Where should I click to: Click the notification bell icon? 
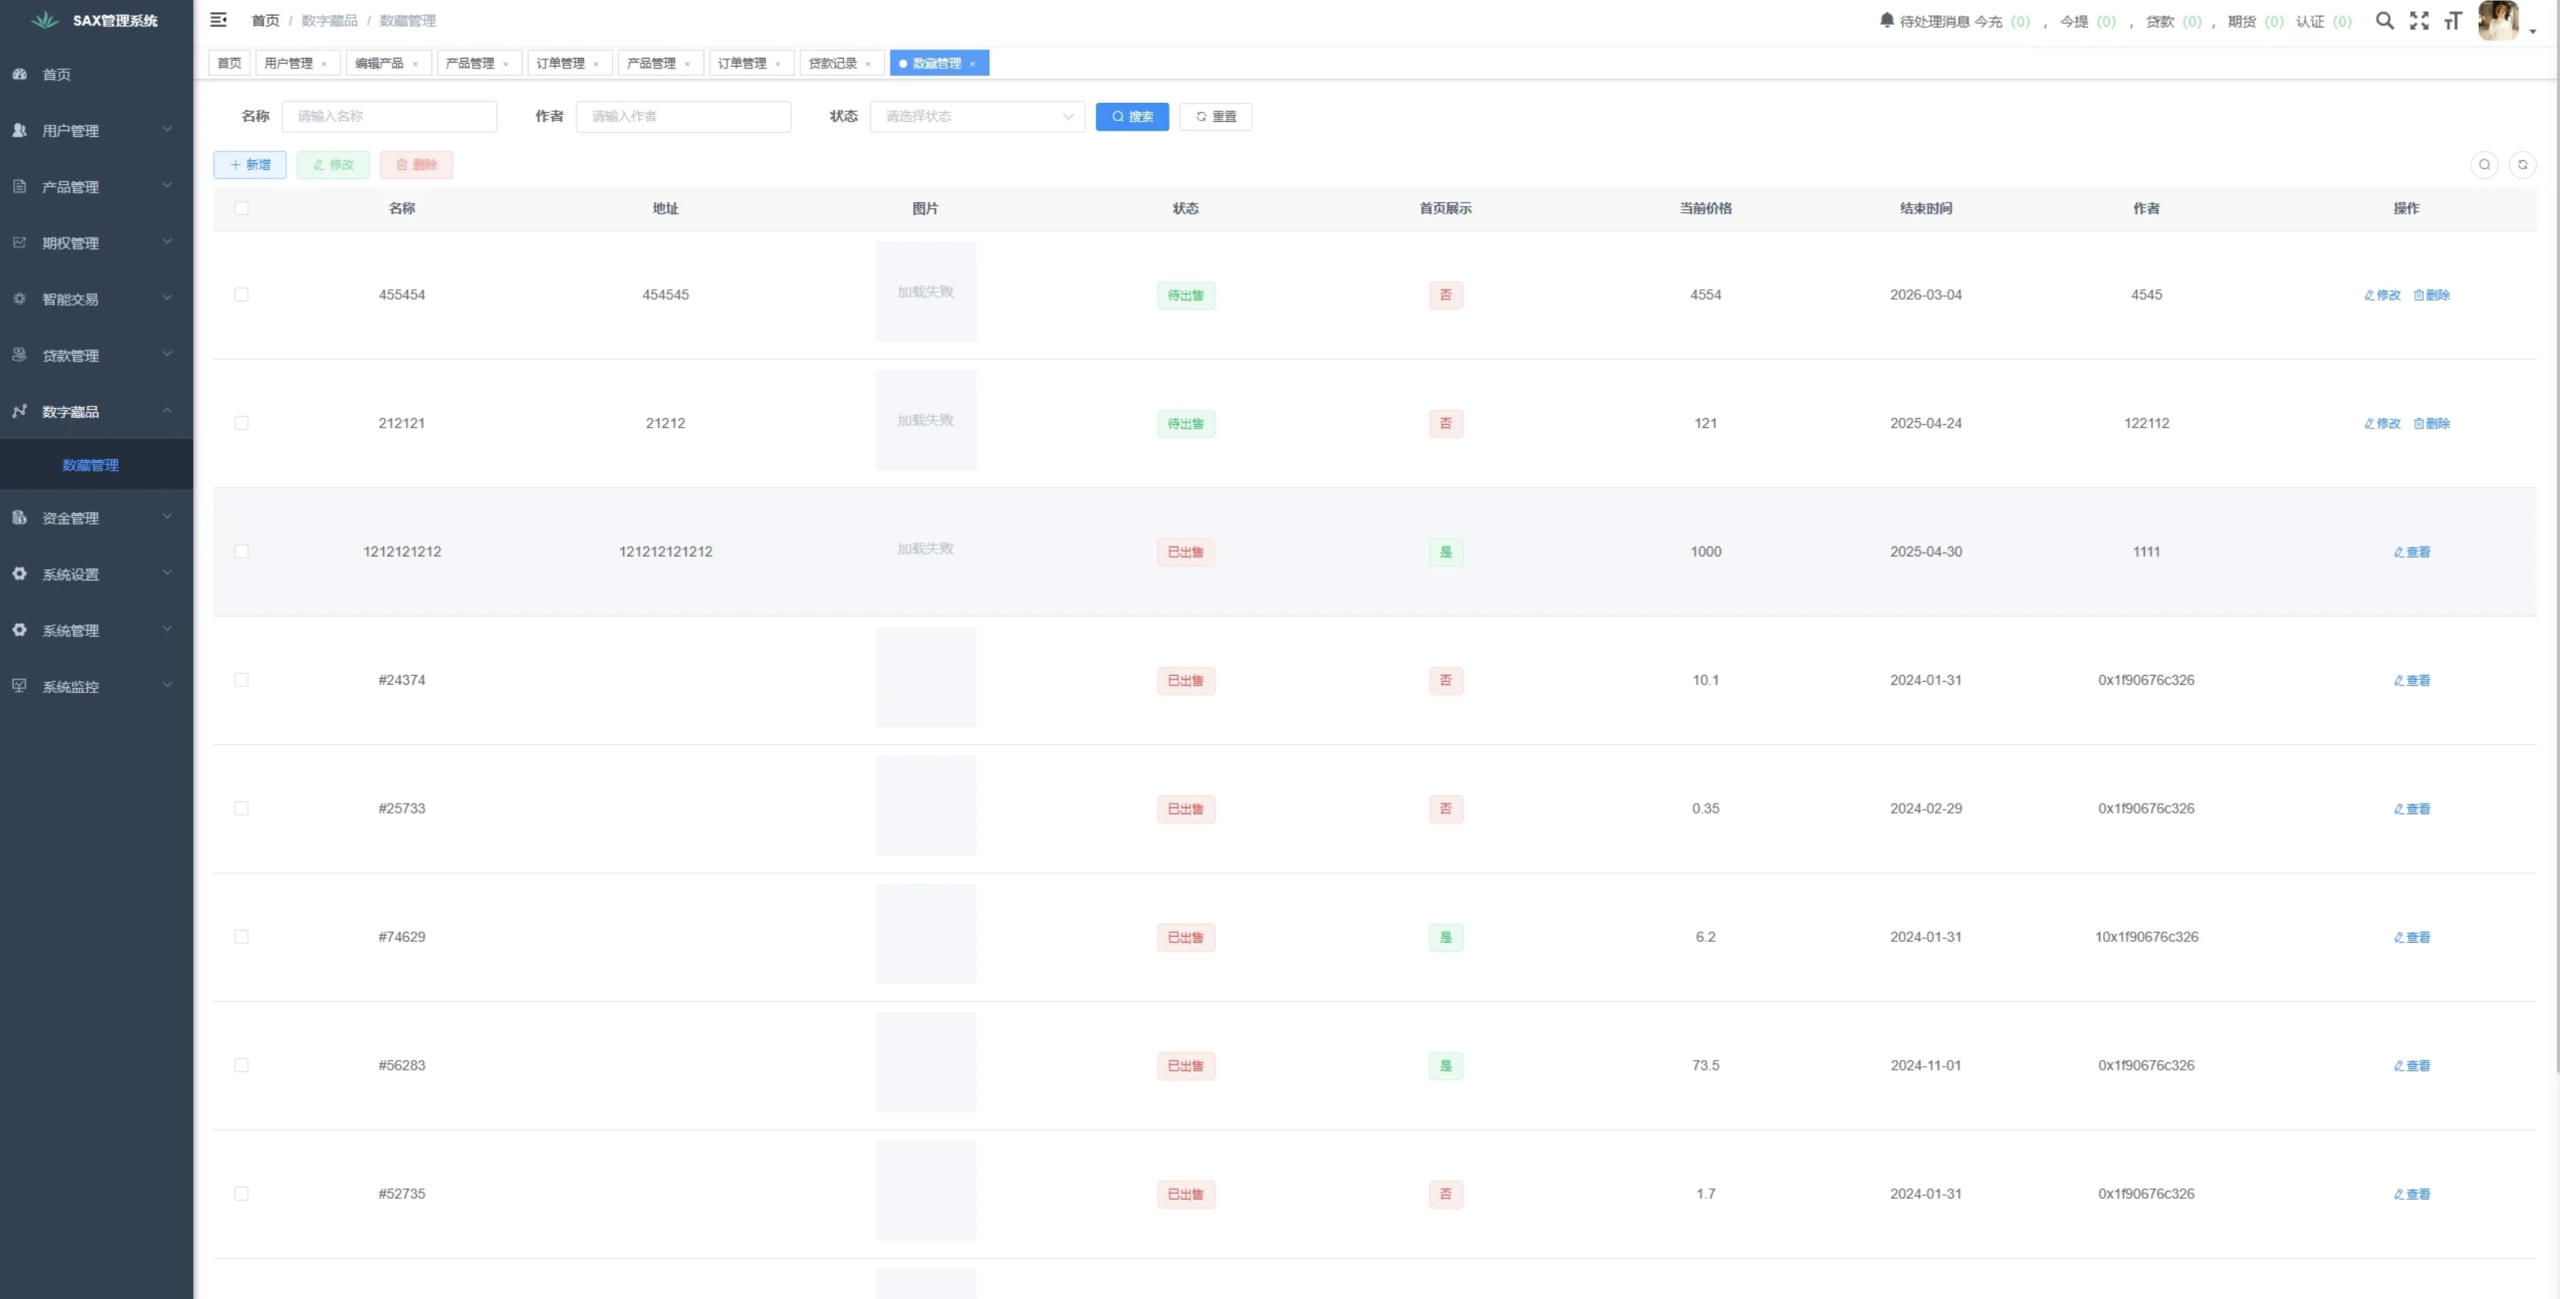coord(1886,20)
